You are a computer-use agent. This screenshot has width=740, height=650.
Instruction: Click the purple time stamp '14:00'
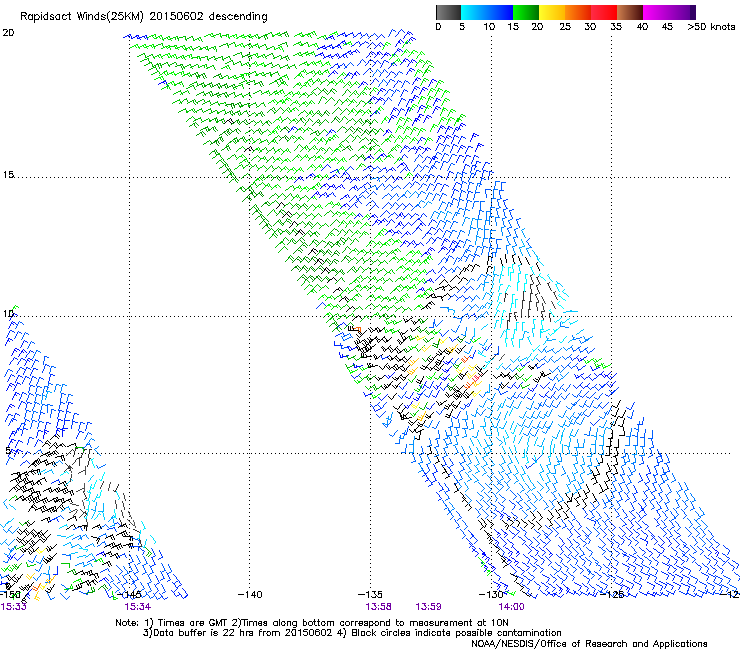tap(512, 607)
